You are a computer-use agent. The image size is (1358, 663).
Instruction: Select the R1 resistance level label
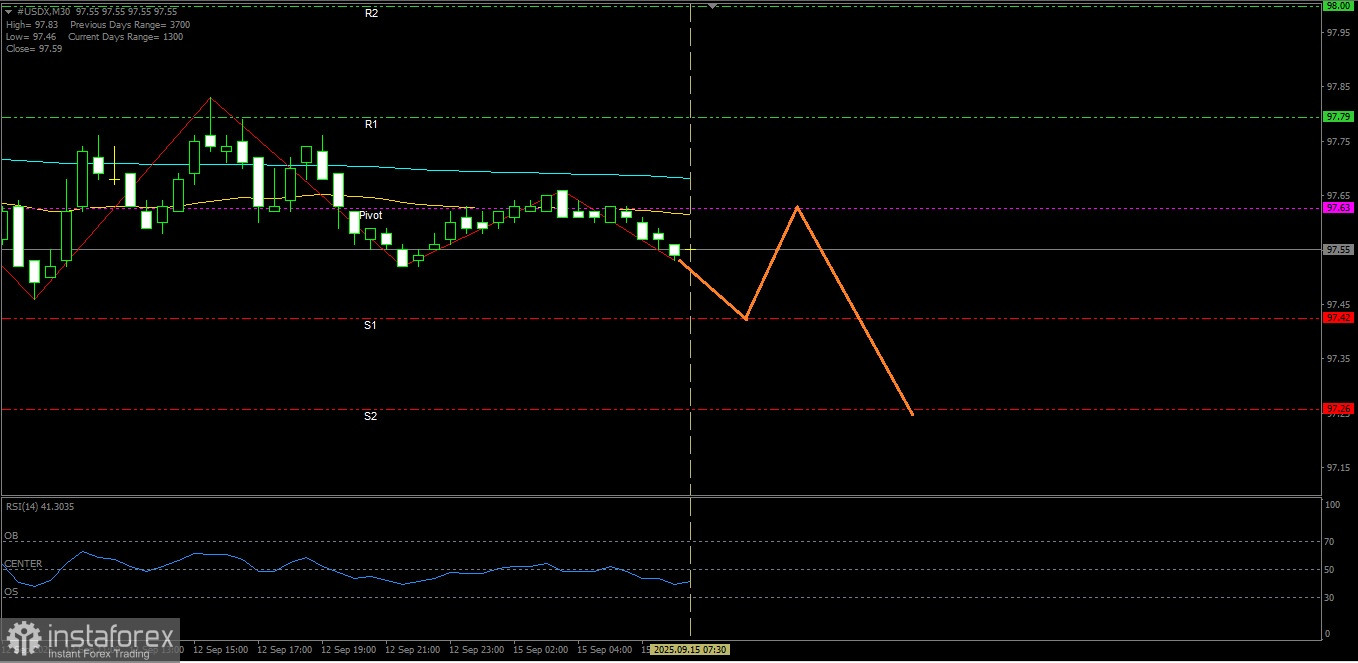(371, 124)
